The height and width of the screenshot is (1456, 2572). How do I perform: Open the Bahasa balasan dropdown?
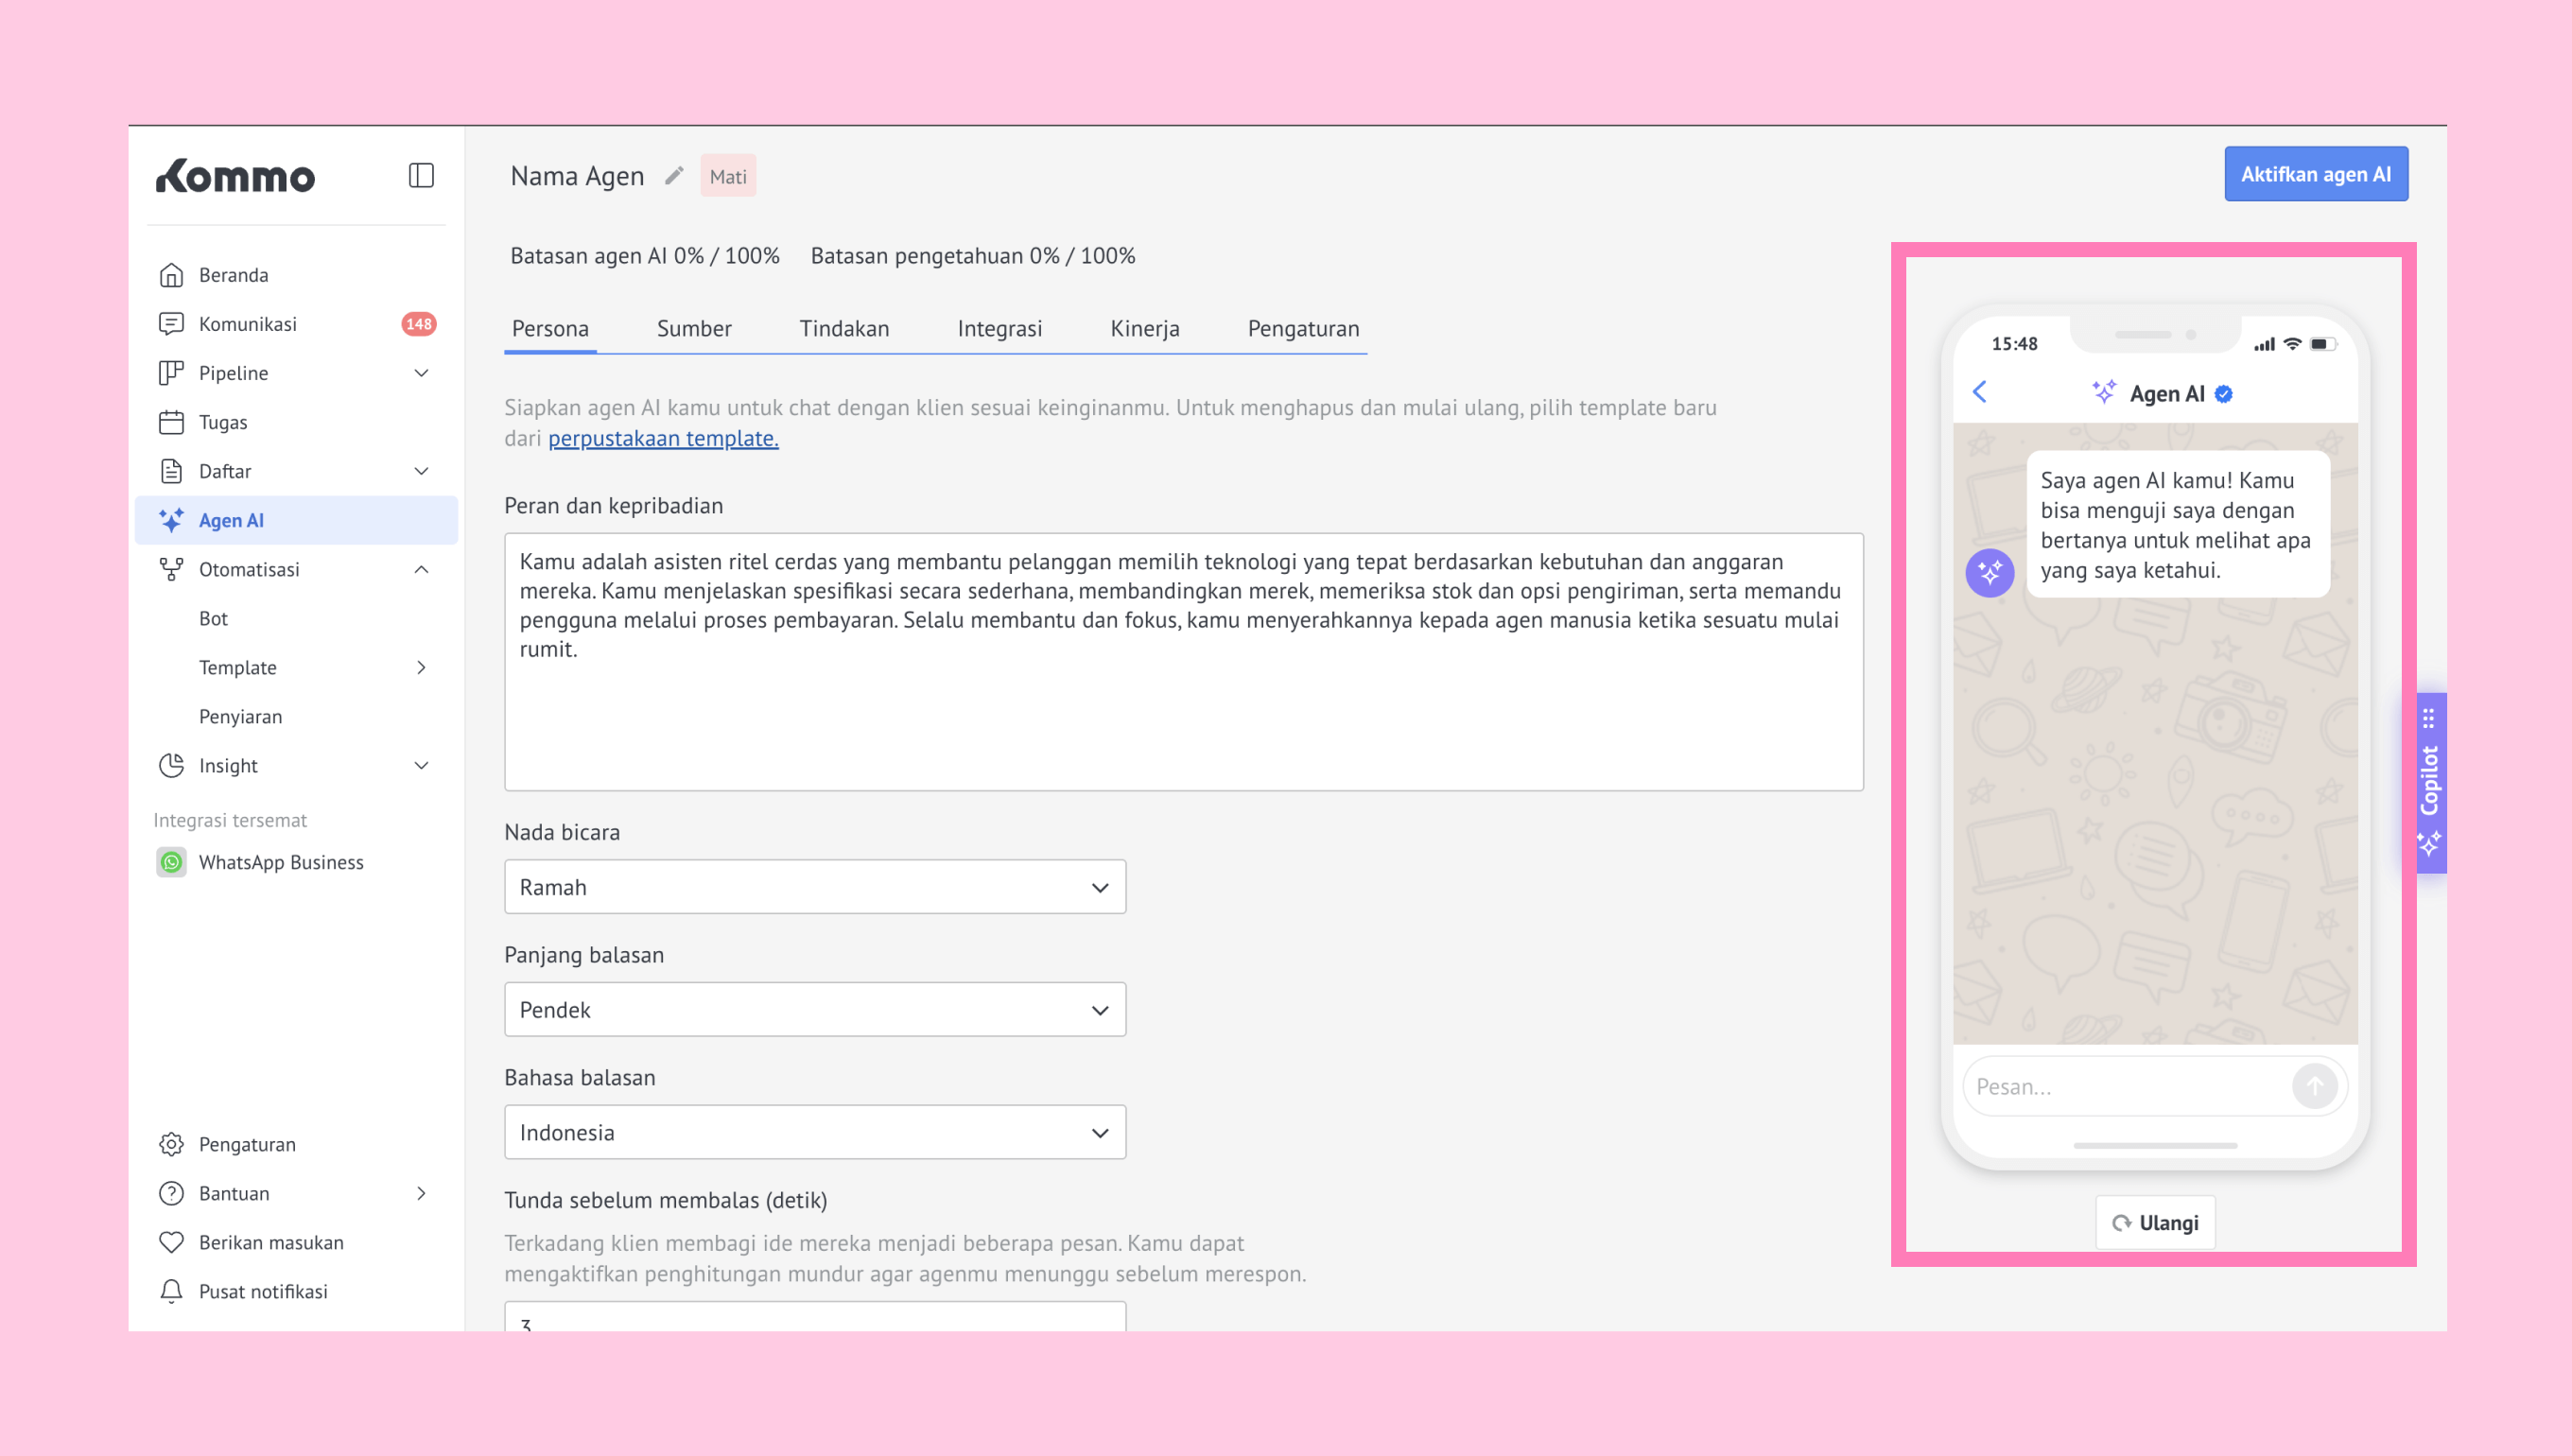814,1132
